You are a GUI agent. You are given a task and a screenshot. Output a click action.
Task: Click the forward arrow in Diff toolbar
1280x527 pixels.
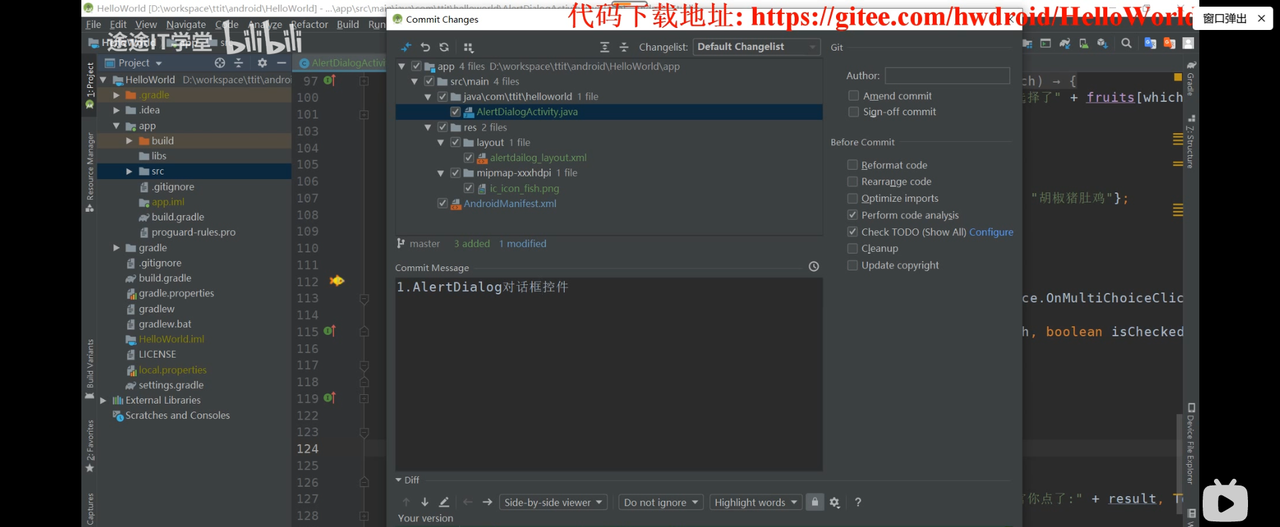(x=487, y=502)
